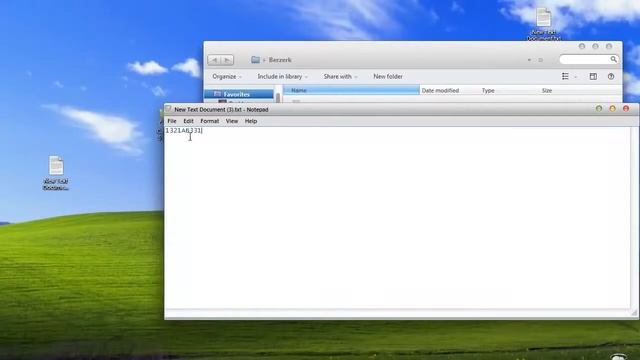Sort by the Name column header
640x360 pixels.
(x=351, y=90)
